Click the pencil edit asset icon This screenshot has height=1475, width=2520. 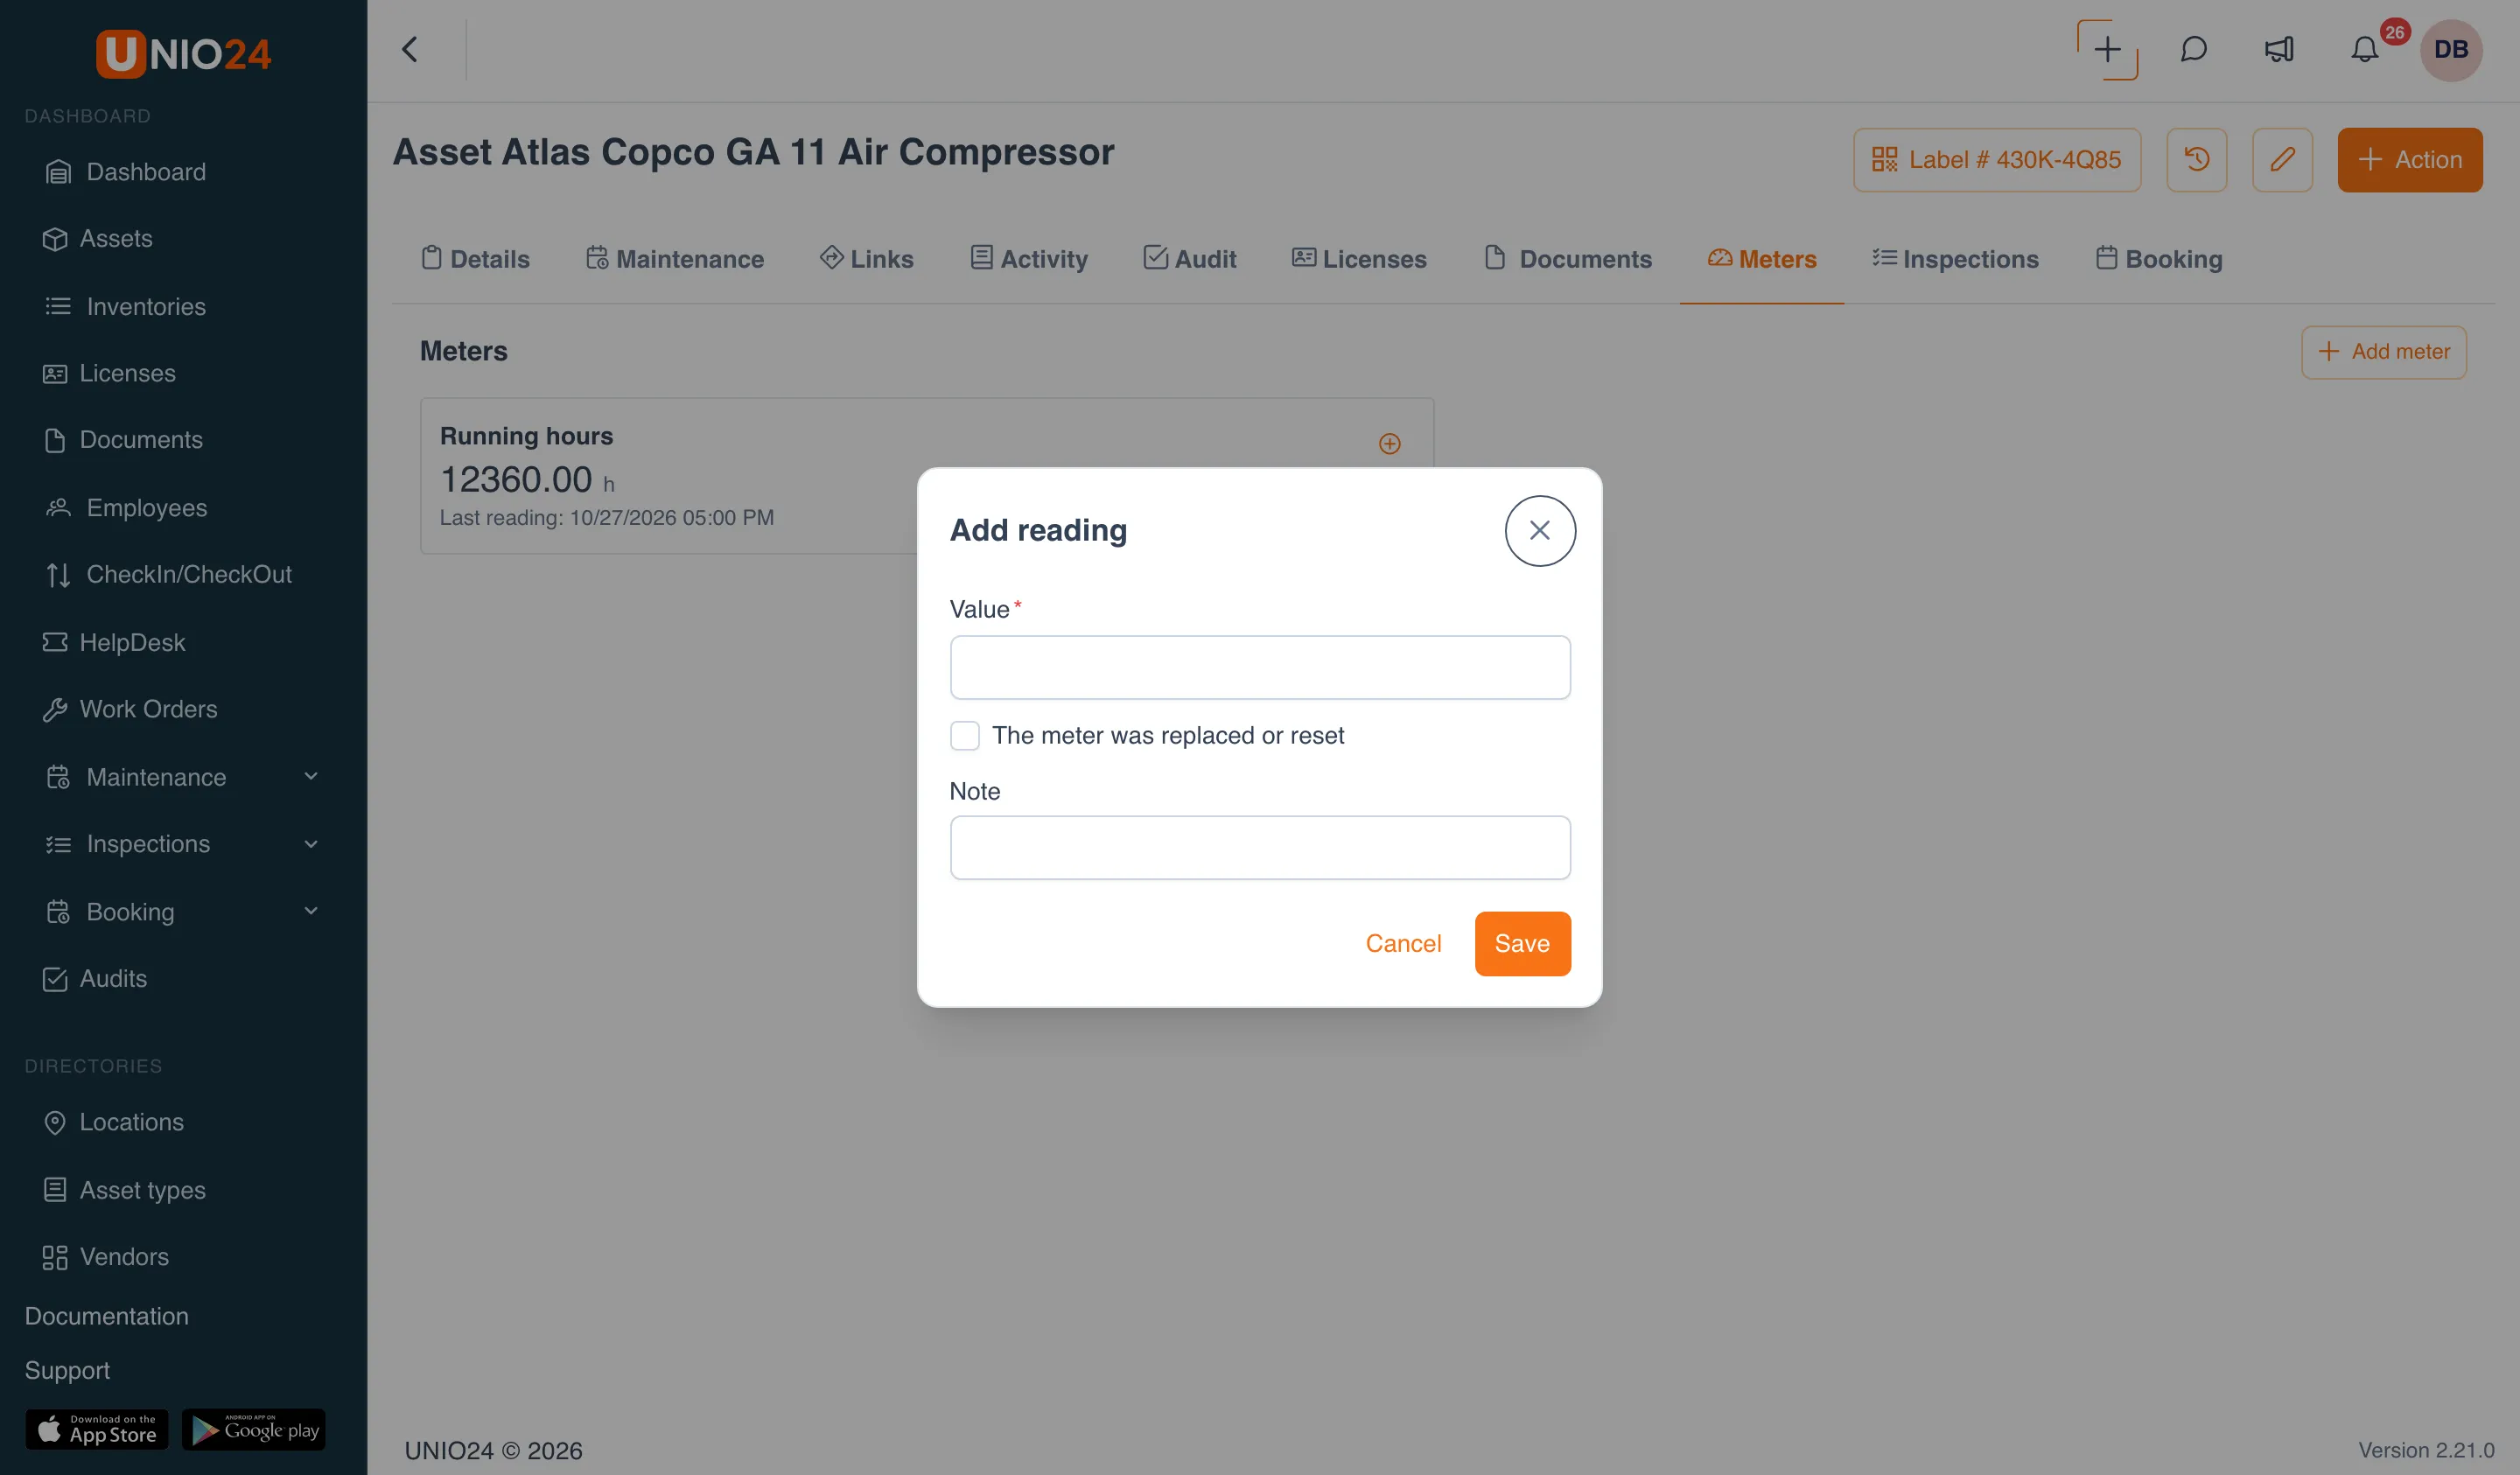(2282, 160)
